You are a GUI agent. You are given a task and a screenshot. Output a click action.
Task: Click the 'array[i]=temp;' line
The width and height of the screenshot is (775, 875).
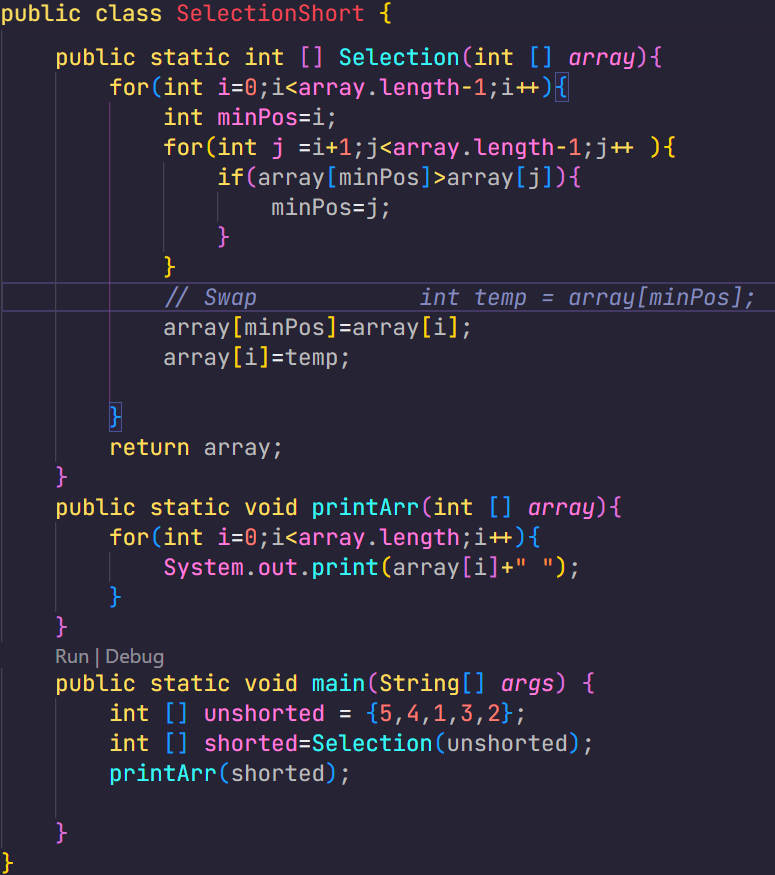(x=257, y=358)
